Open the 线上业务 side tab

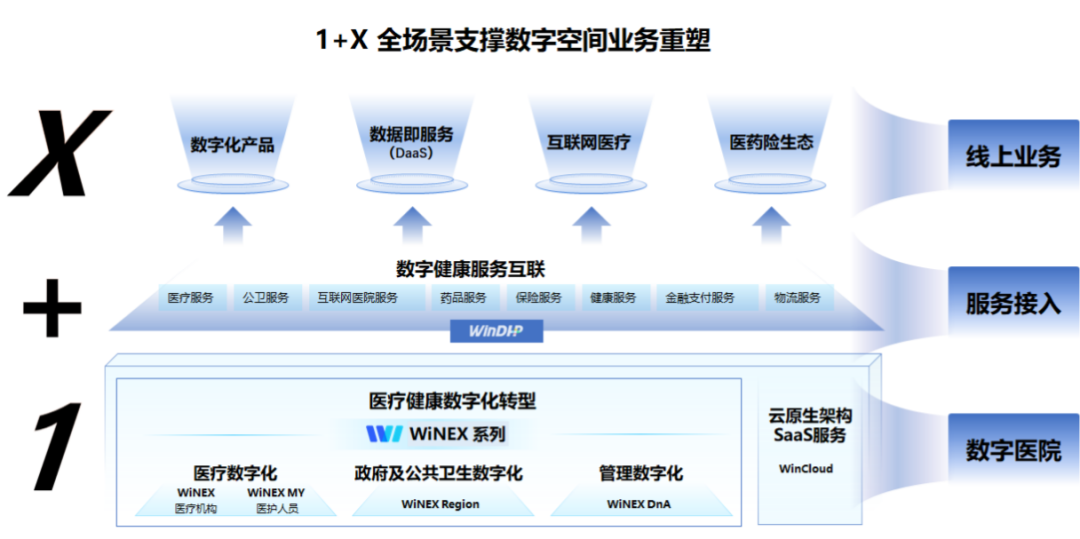click(x=1012, y=157)
